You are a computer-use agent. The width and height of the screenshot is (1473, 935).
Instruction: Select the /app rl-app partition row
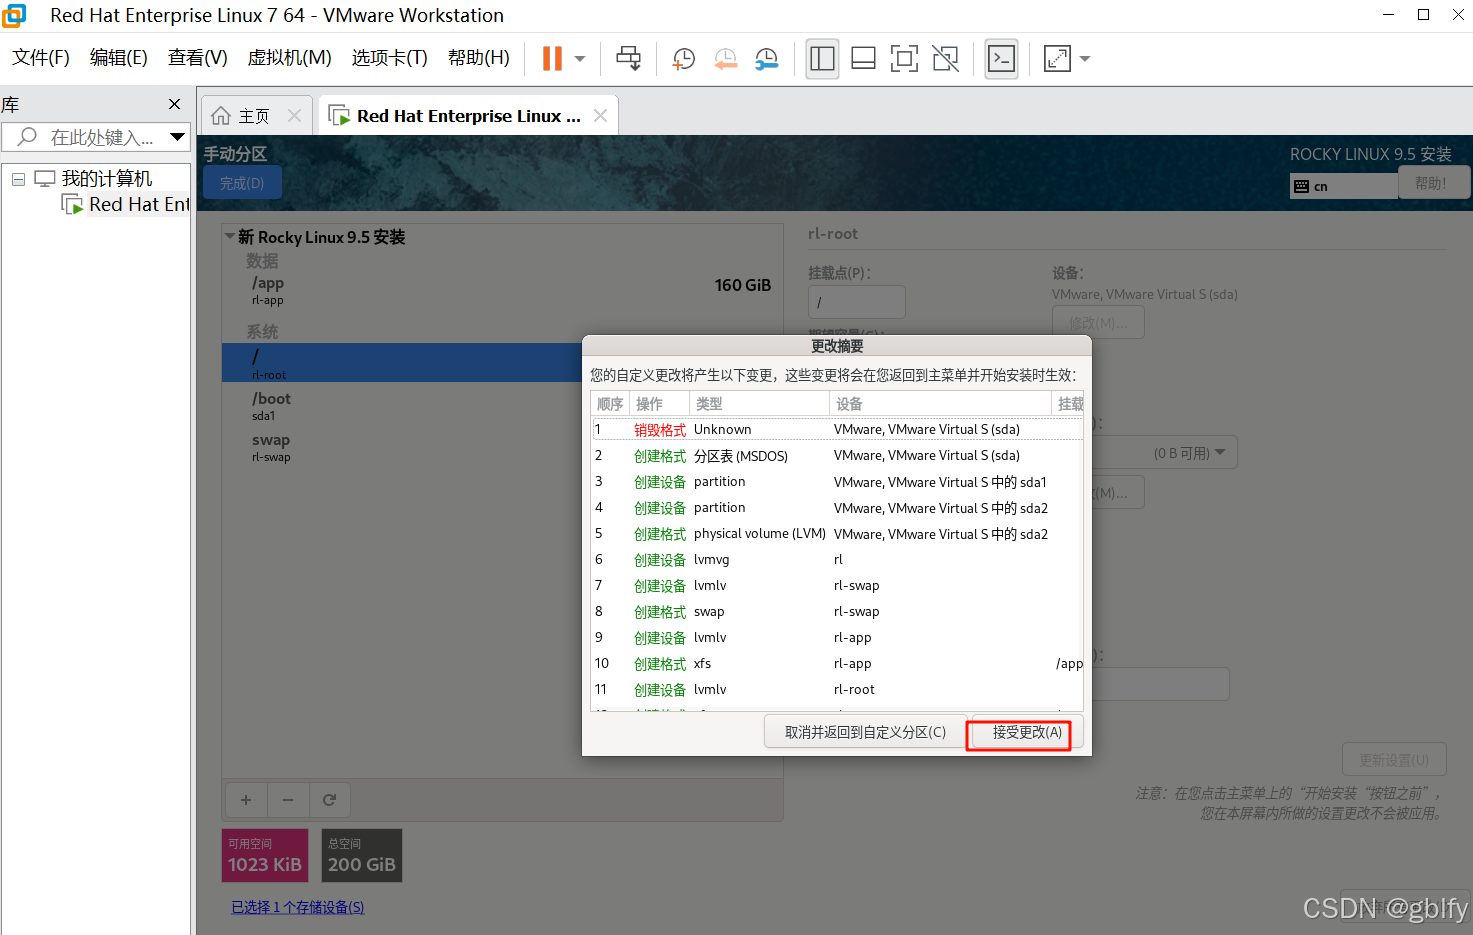click(x=502, y=290)
